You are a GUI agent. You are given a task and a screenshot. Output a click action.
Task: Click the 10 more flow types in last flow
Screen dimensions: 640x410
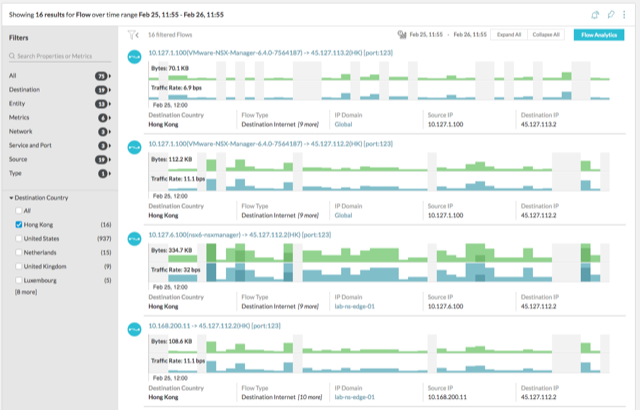pyautogui.click(x=309, y=397)
